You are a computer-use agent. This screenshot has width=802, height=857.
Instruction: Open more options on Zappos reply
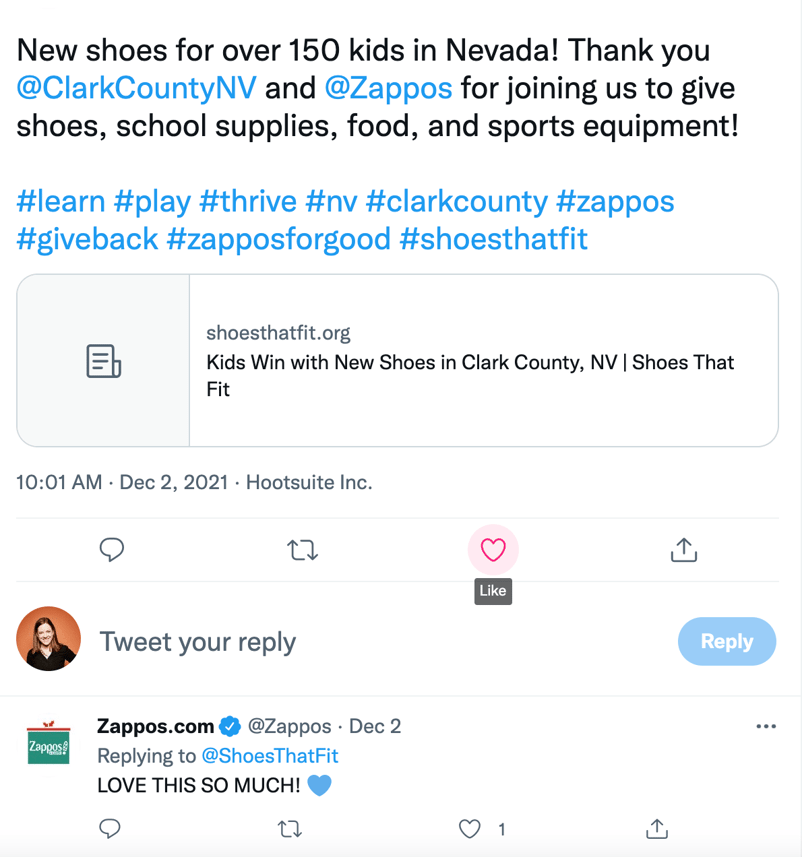(x=765, y=726)
